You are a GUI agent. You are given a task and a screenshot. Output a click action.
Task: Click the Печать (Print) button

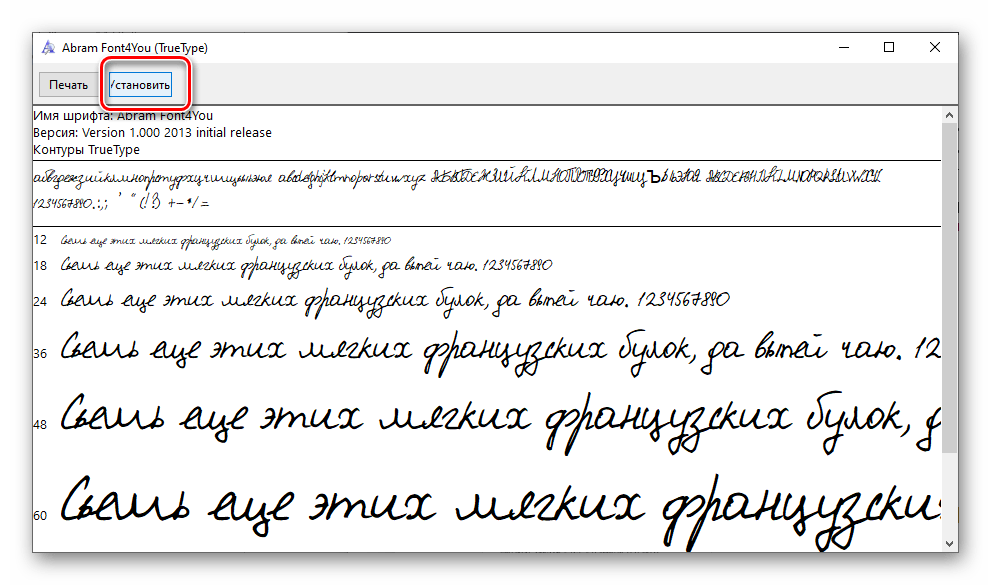point(69,85)
